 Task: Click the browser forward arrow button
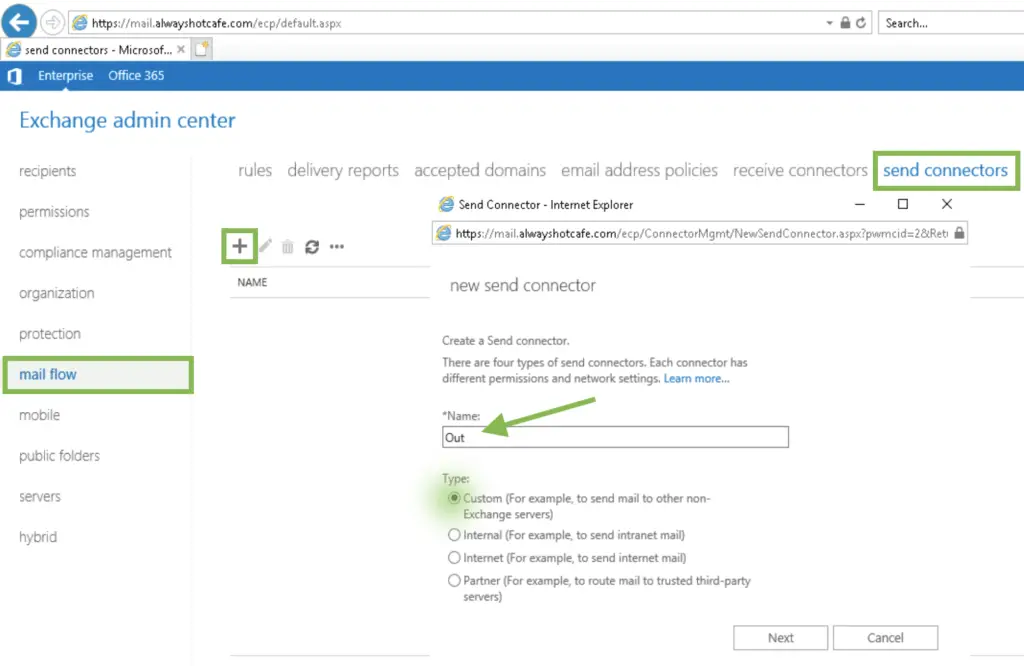pyautogui.click(x=52, y=23)
